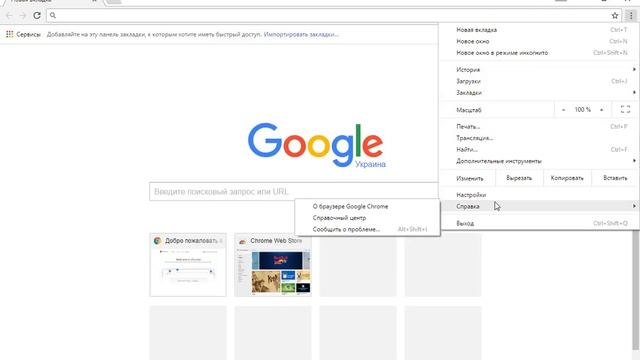Expand the История submenu
The width and height of the screenshot is (640, 360).
click(x=539, y=70)
